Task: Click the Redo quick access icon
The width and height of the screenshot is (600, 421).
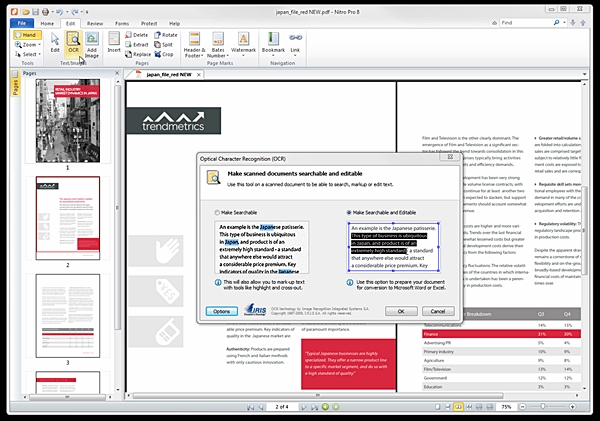Action: tap(75, 12)
